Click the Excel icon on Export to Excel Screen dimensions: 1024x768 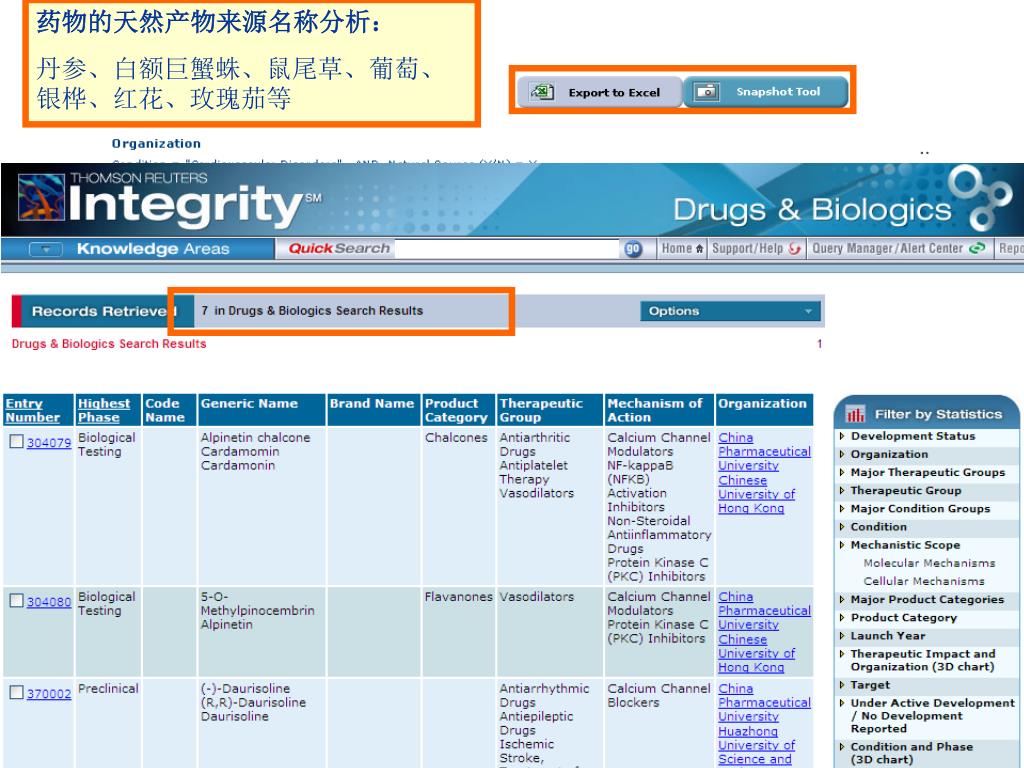(542, 92)
